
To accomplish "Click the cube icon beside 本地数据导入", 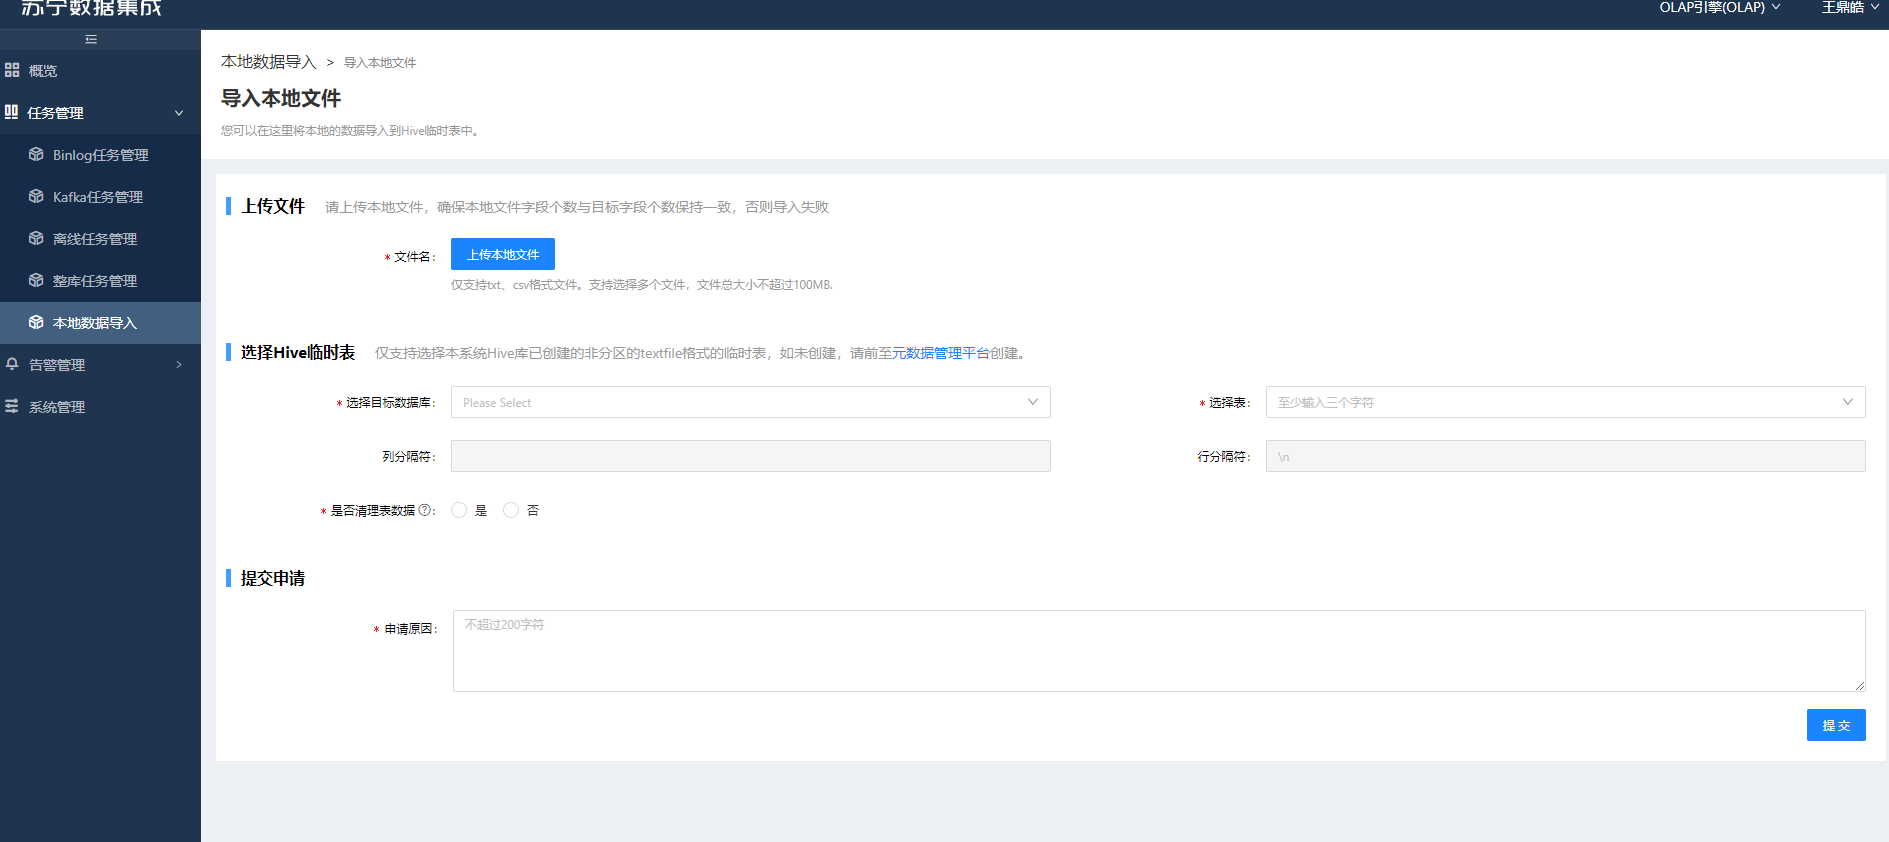I will click(36, 322).
